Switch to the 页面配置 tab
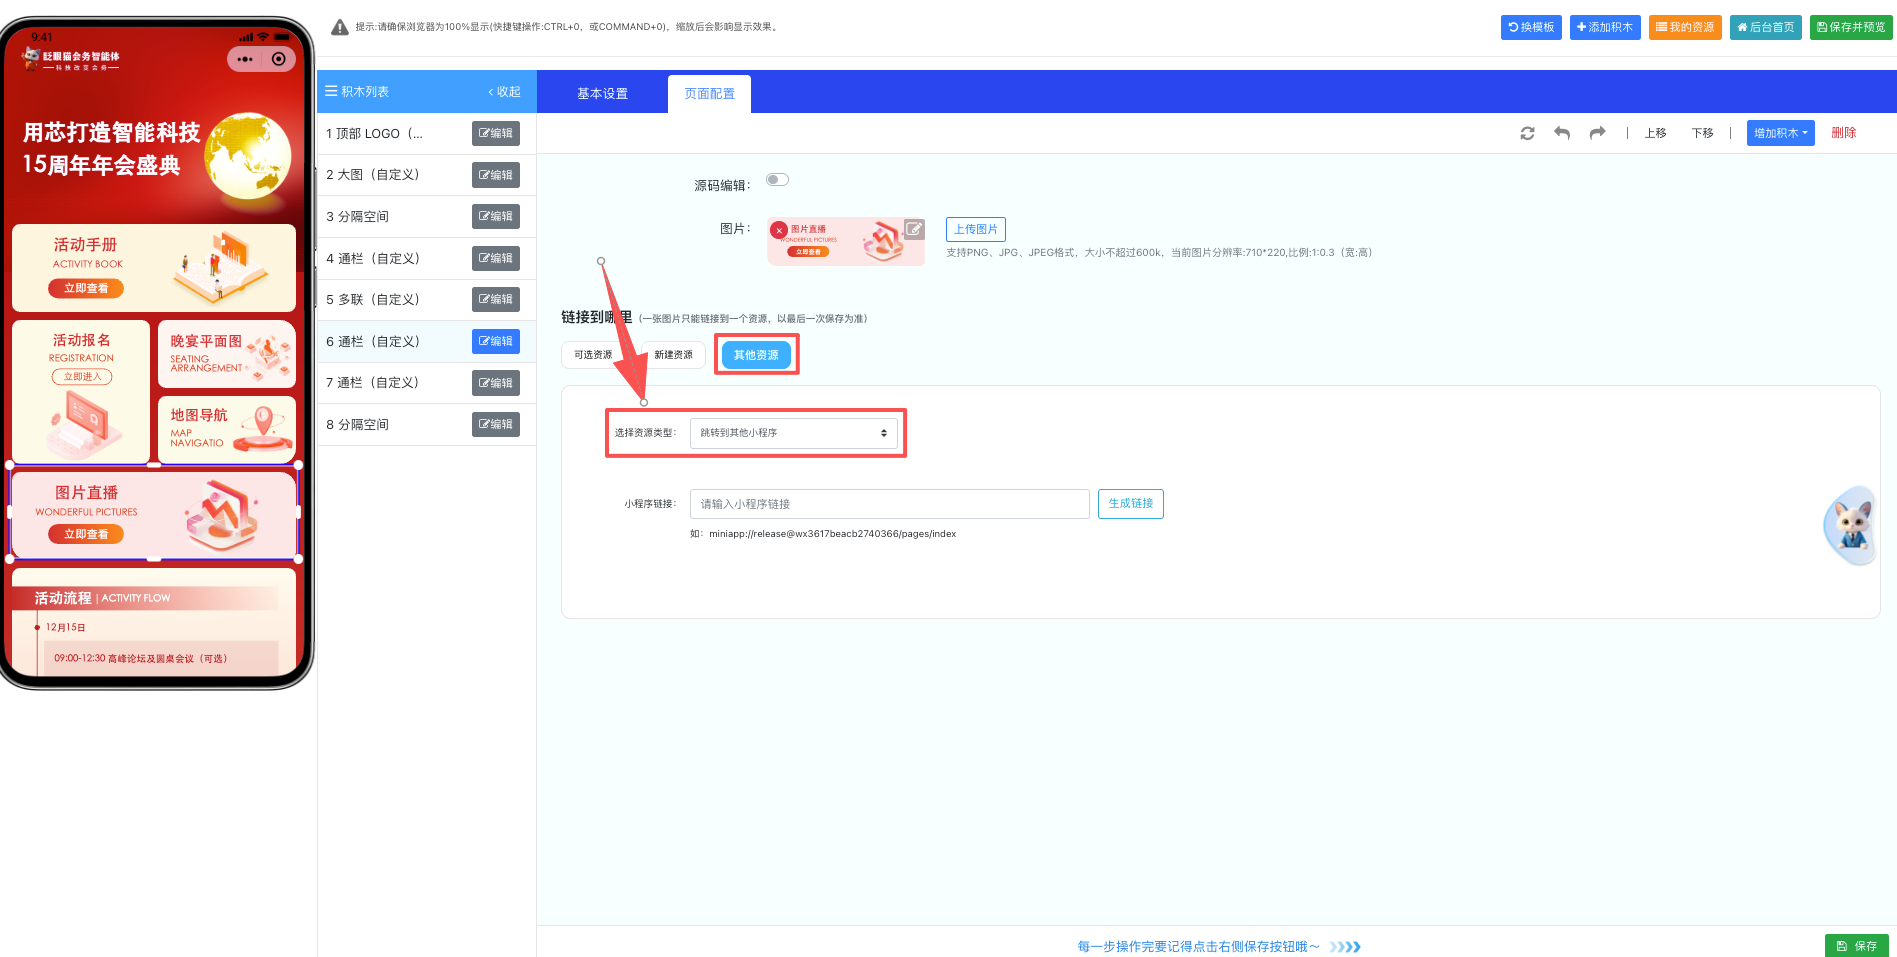This screenshot has height=957, width=1897. point(709,94)
